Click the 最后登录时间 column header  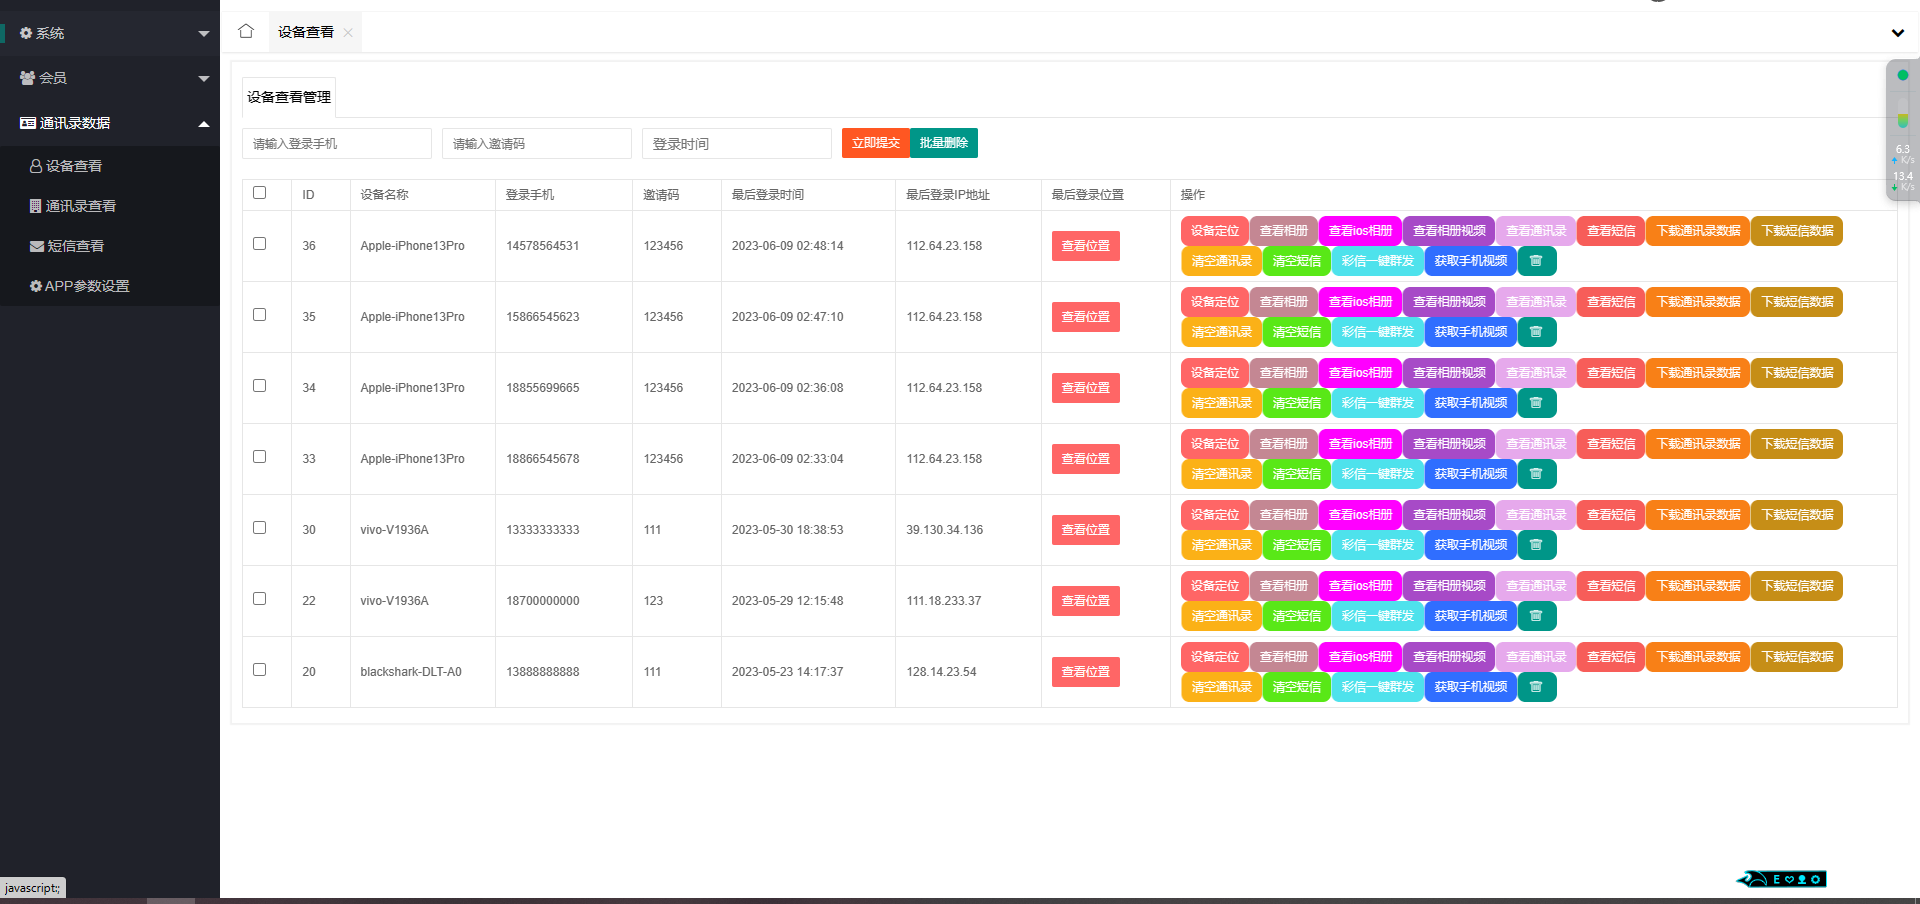768,195
